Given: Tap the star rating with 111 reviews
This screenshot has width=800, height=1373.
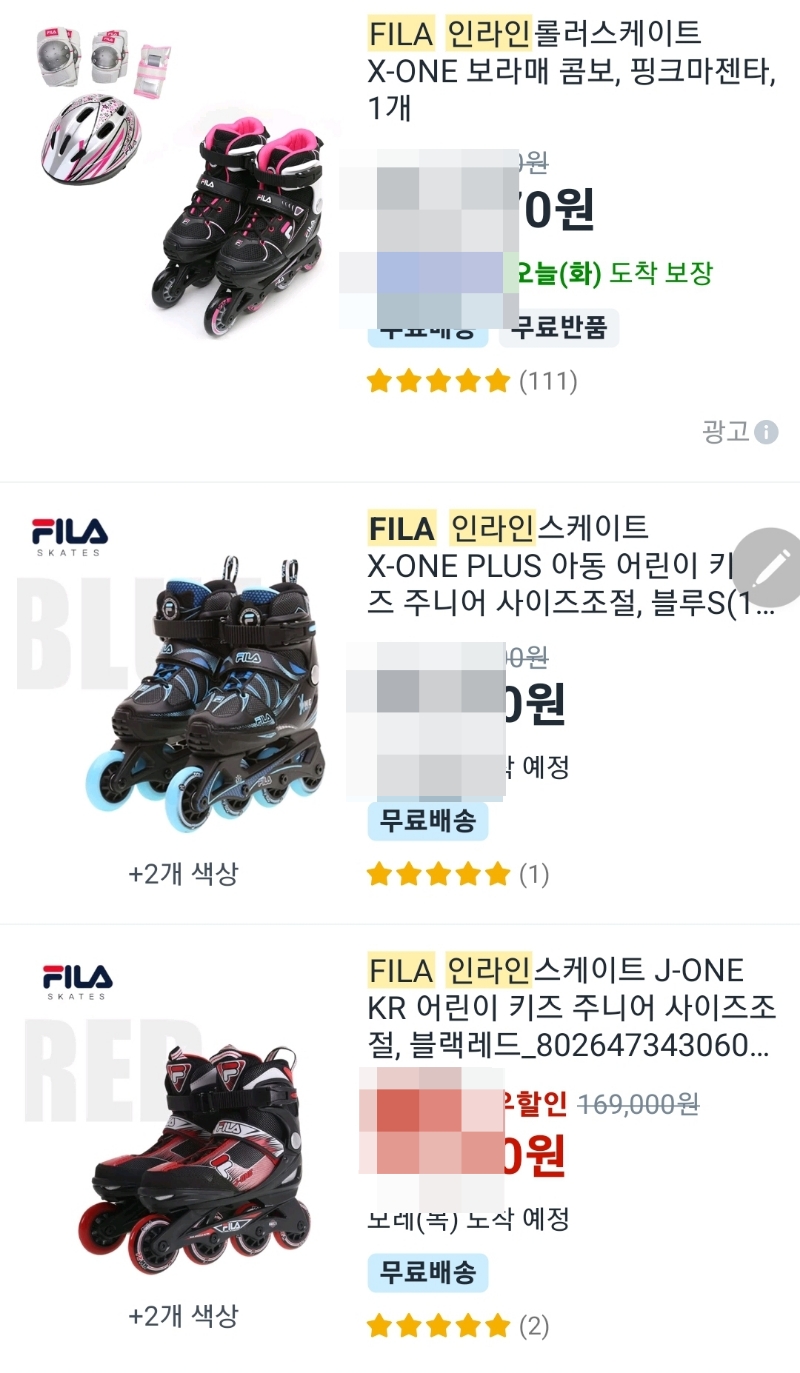Looking at the screenshot, I should (x=472, y=381).
